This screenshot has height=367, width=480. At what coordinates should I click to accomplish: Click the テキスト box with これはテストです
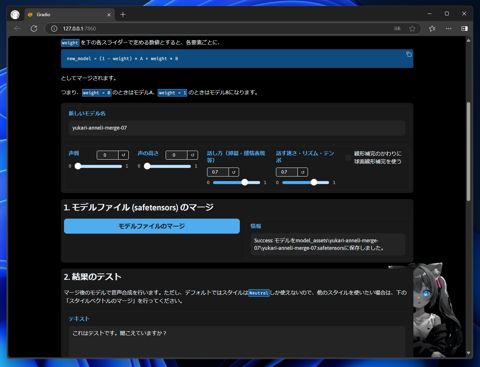(237, 342)
